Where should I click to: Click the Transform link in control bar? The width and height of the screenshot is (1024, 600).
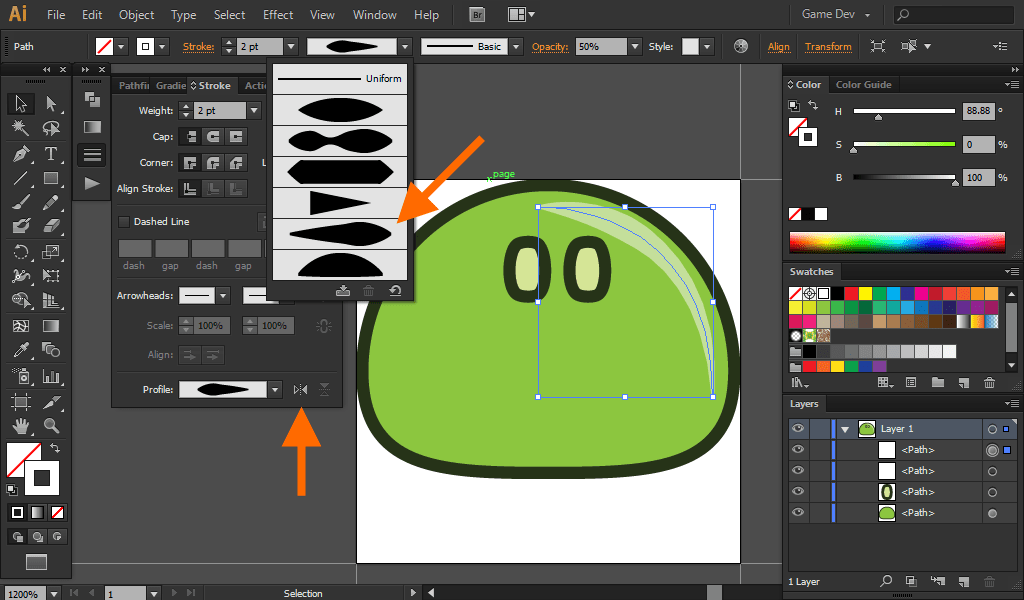828,47
